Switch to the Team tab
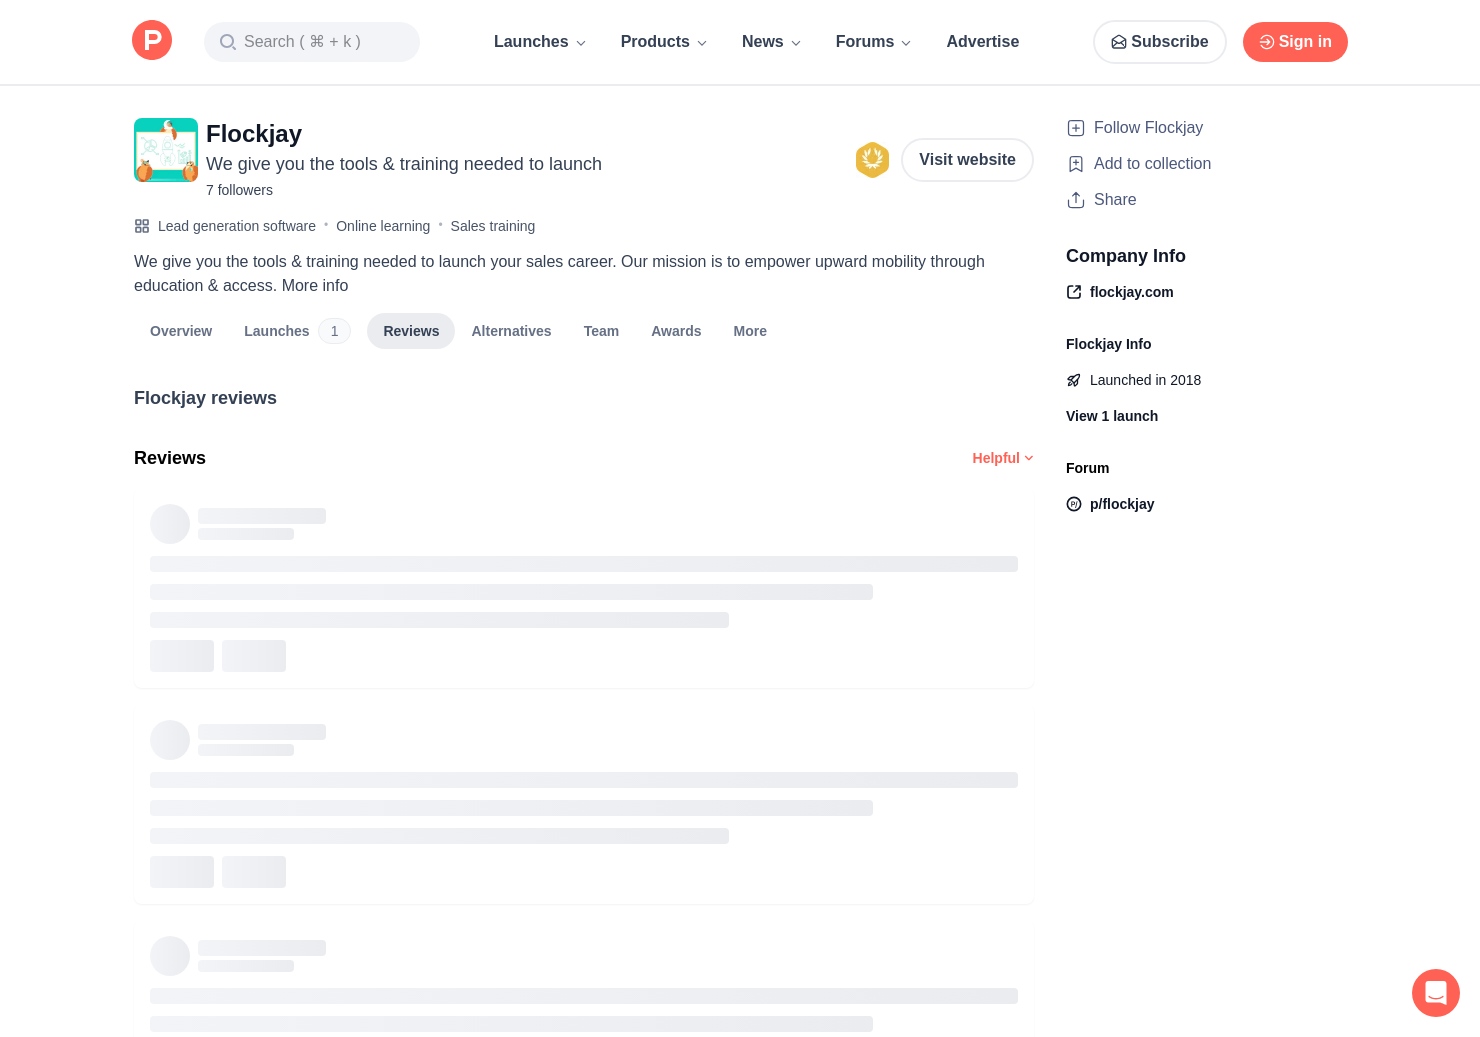 click(601, 331)
